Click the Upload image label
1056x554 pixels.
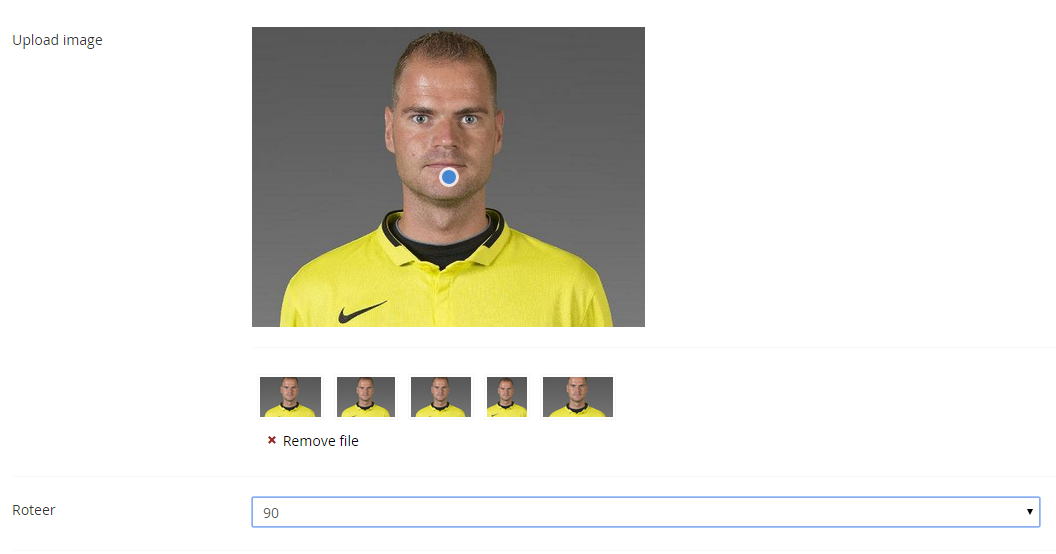click(x=57, y=40)
